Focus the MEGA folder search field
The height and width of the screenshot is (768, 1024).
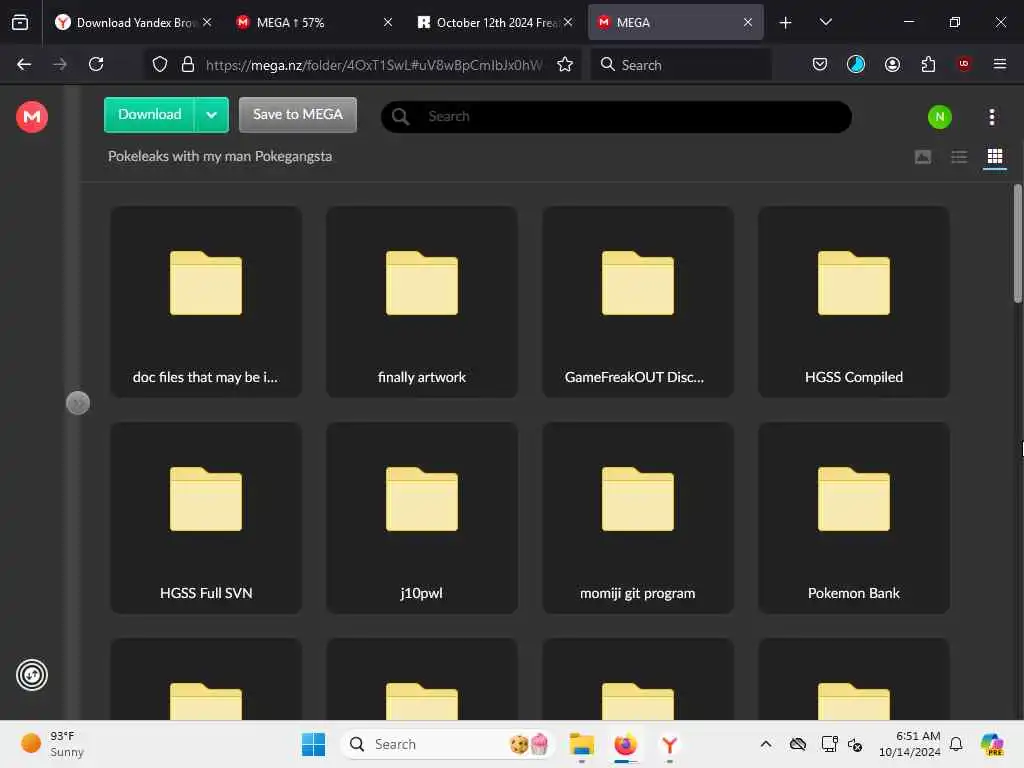[616, 117]
